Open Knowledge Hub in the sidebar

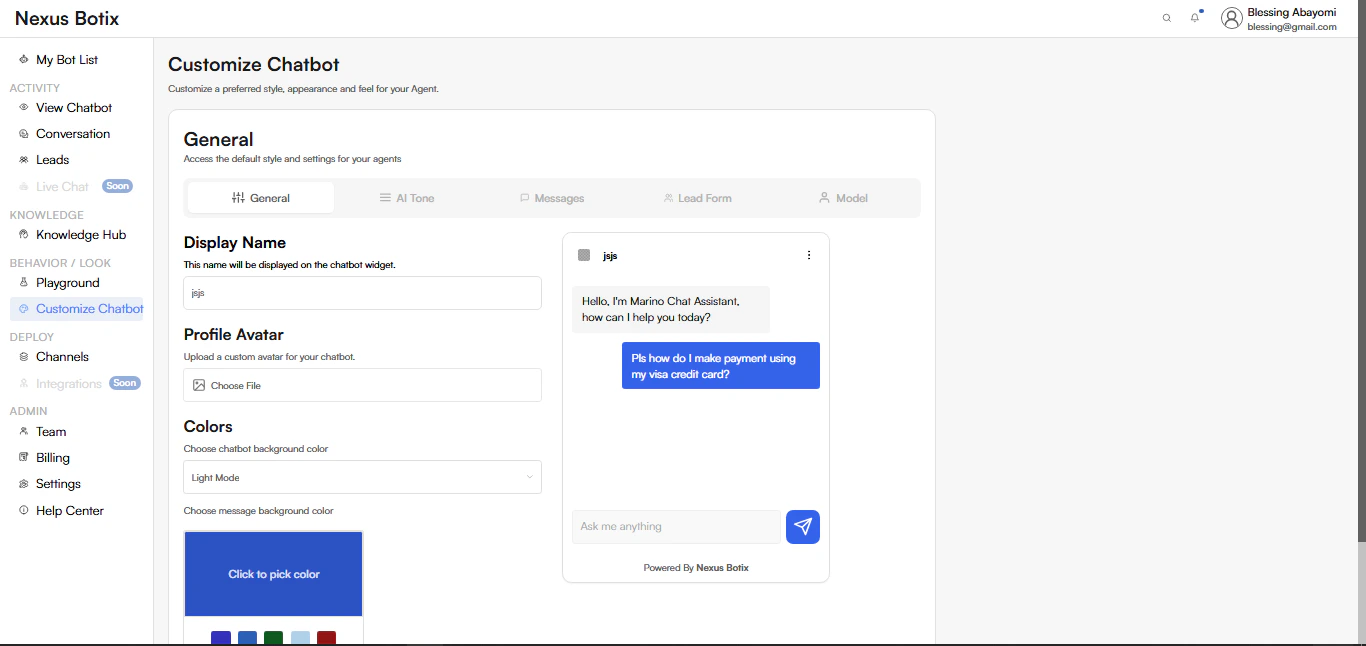point(81,235)
